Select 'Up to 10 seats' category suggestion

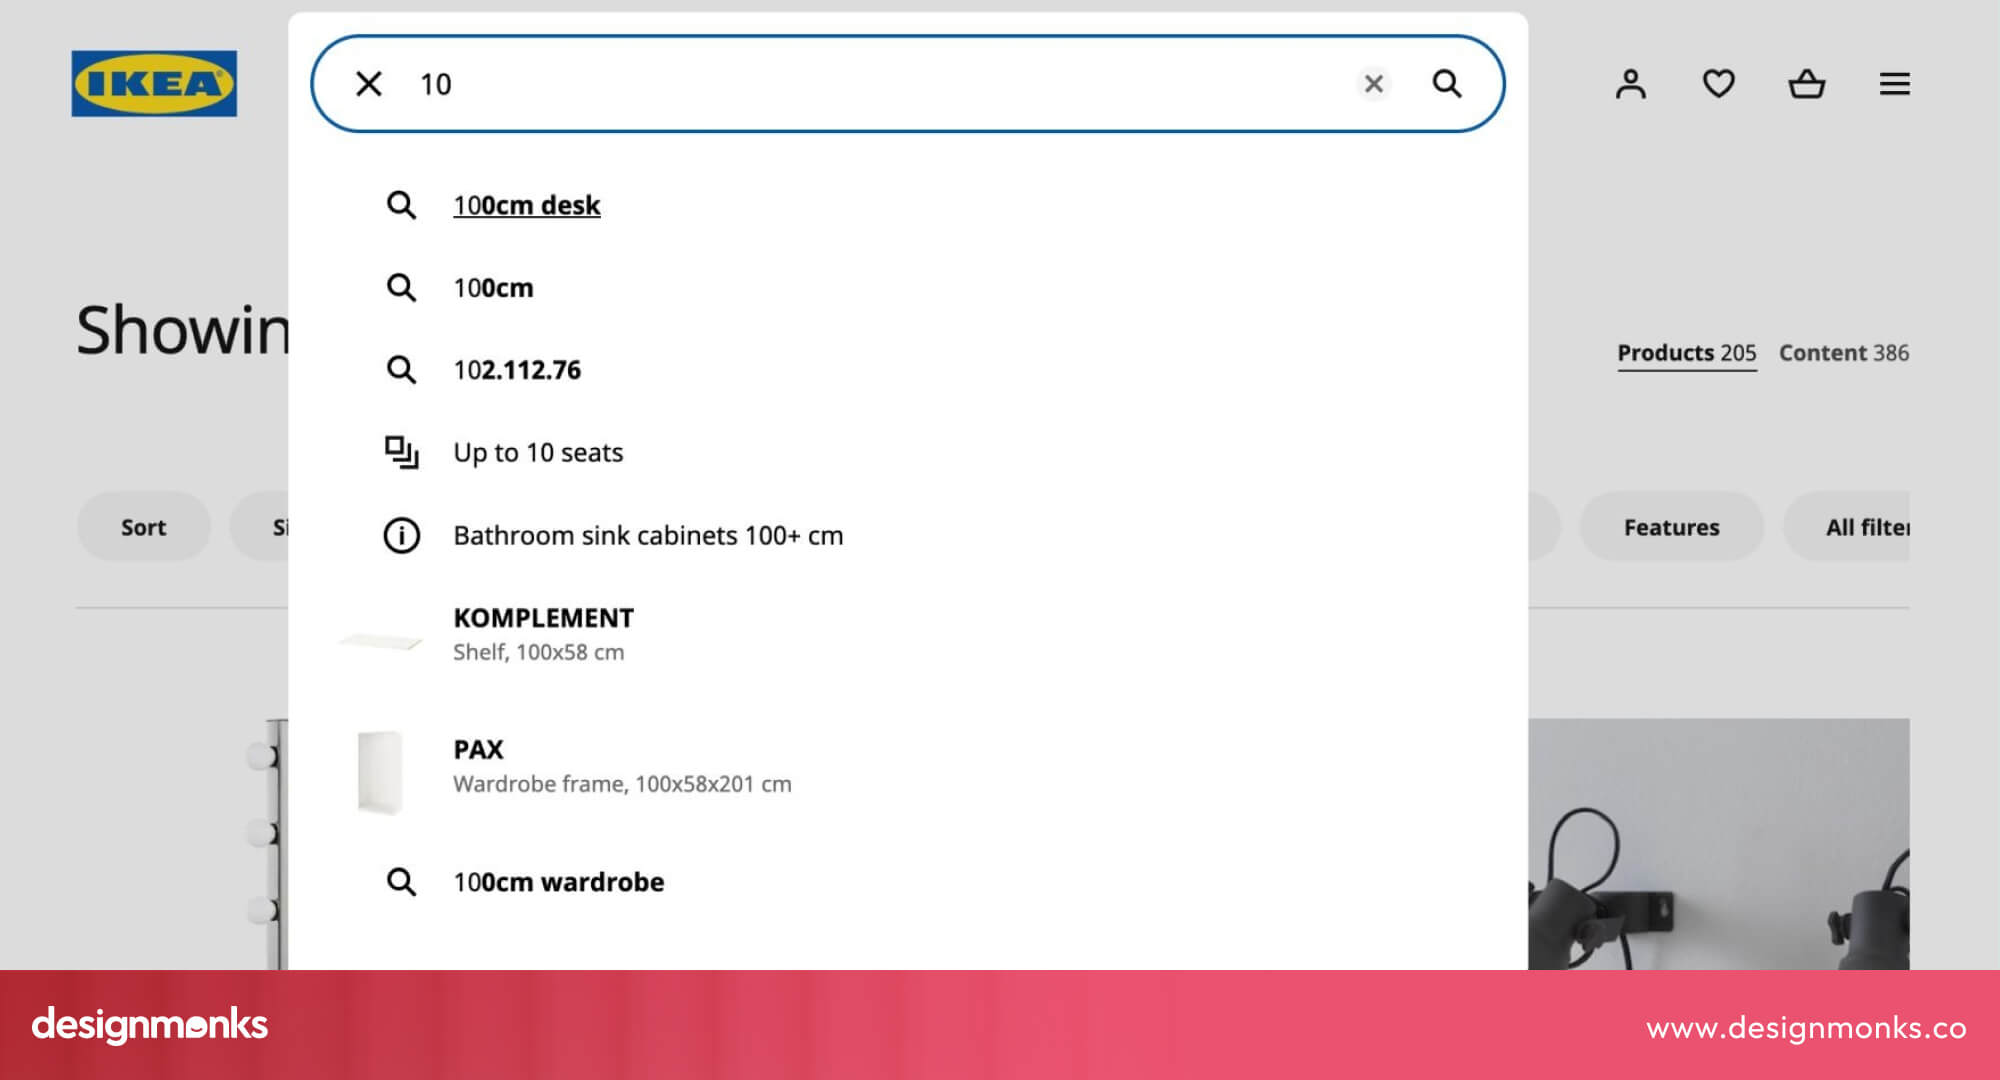537,453
